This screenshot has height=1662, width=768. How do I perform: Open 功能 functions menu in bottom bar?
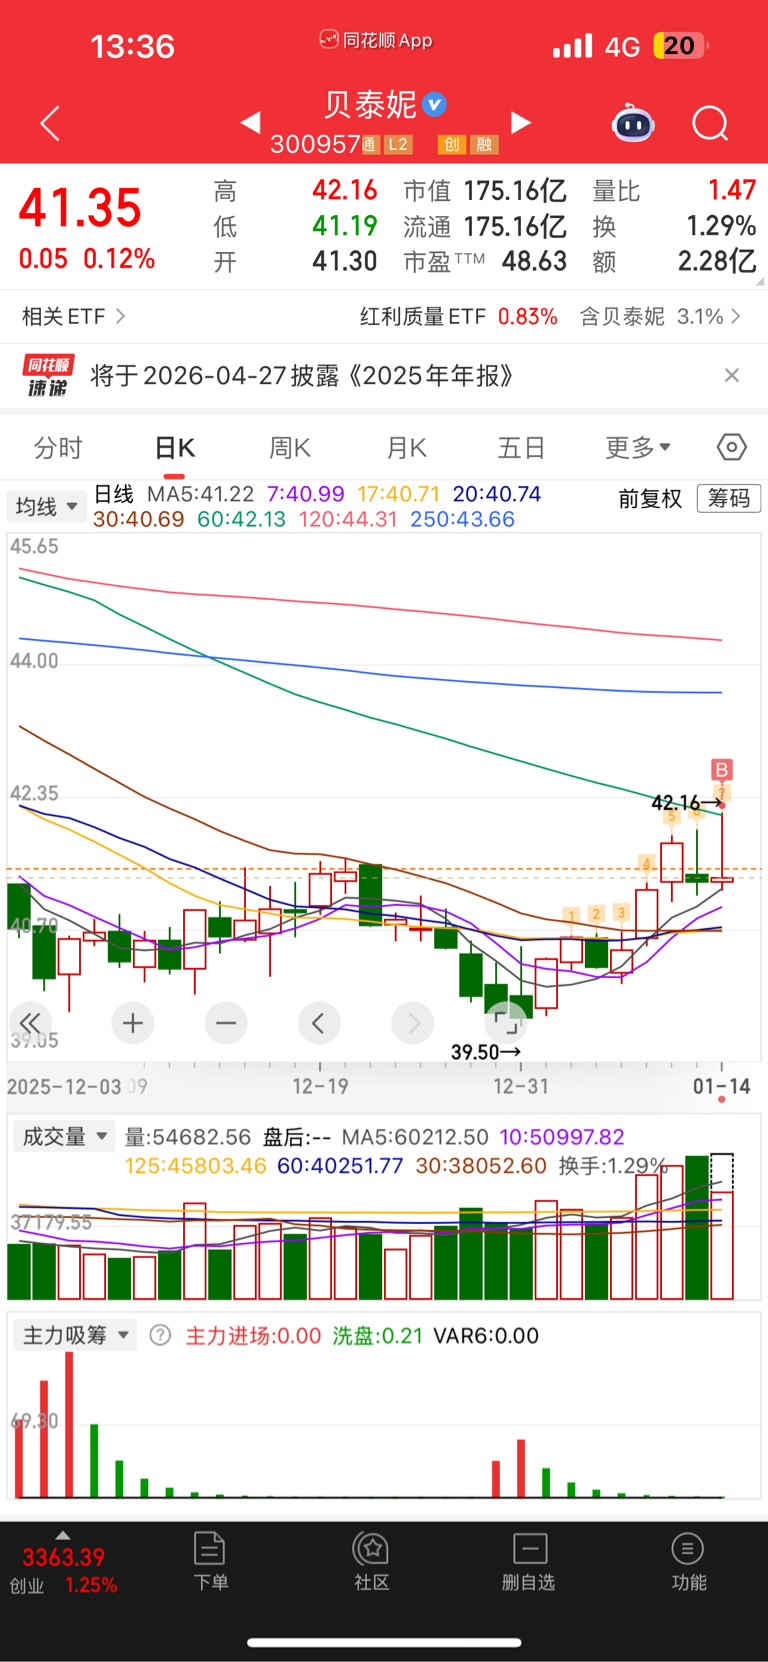pos(688,1560)
